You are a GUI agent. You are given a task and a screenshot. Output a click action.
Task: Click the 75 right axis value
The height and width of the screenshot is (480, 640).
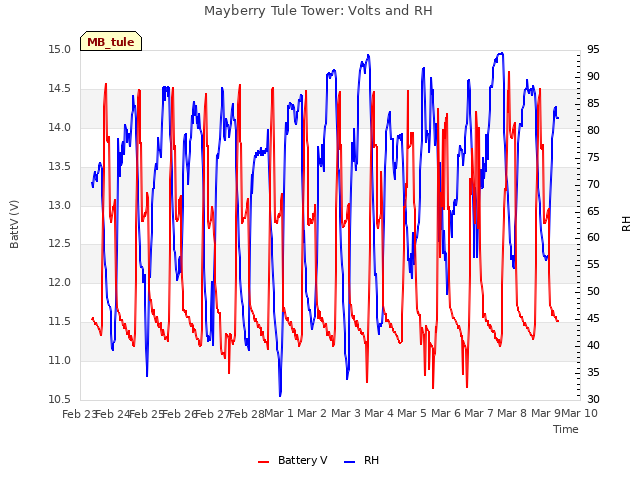[593, 157]
